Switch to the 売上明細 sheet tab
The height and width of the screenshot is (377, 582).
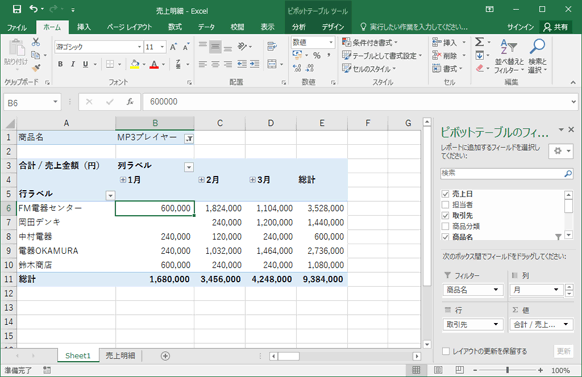120,355
